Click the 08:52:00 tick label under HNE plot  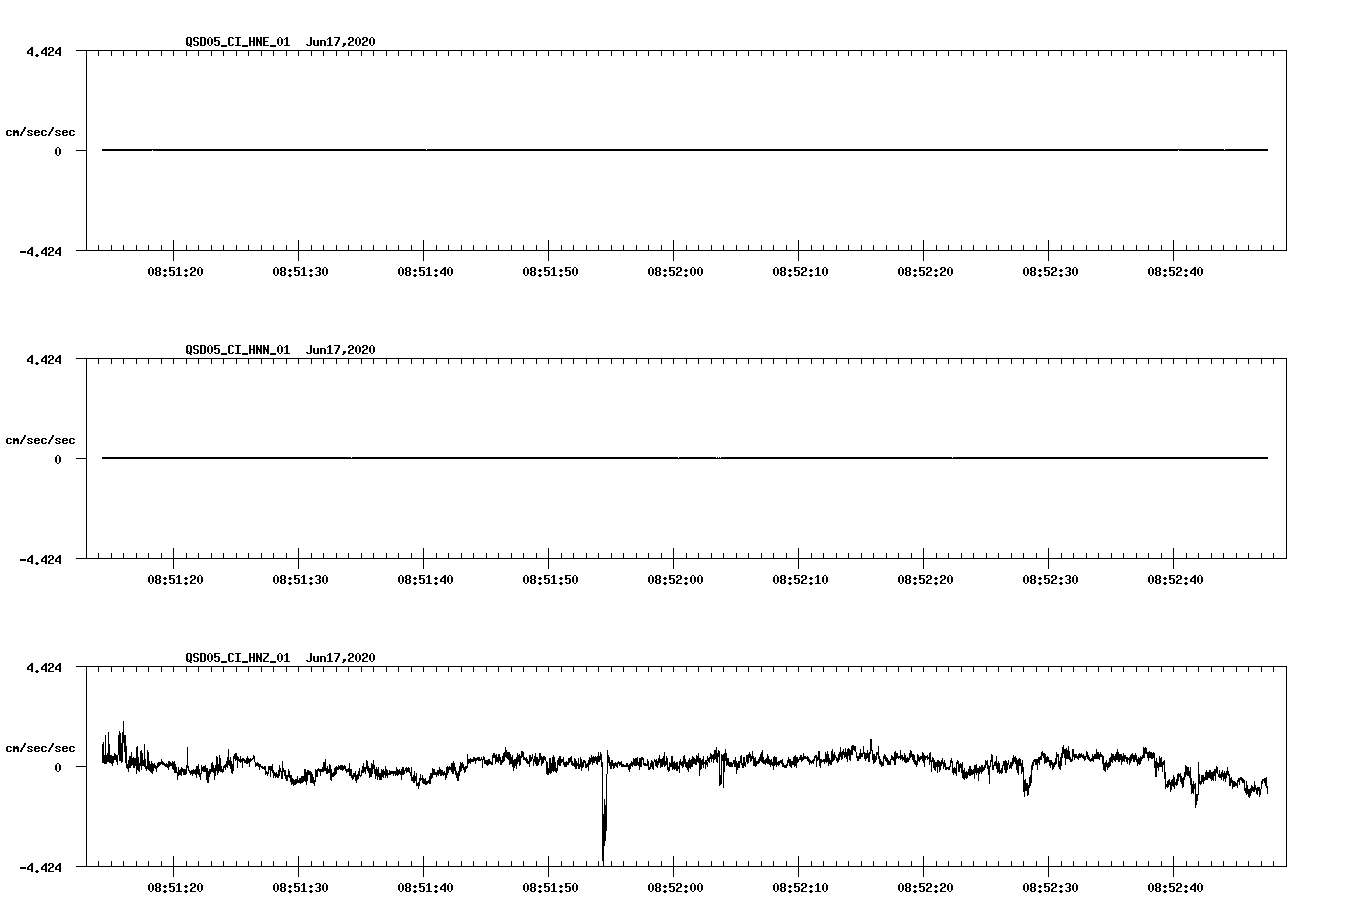coord(675,272)
